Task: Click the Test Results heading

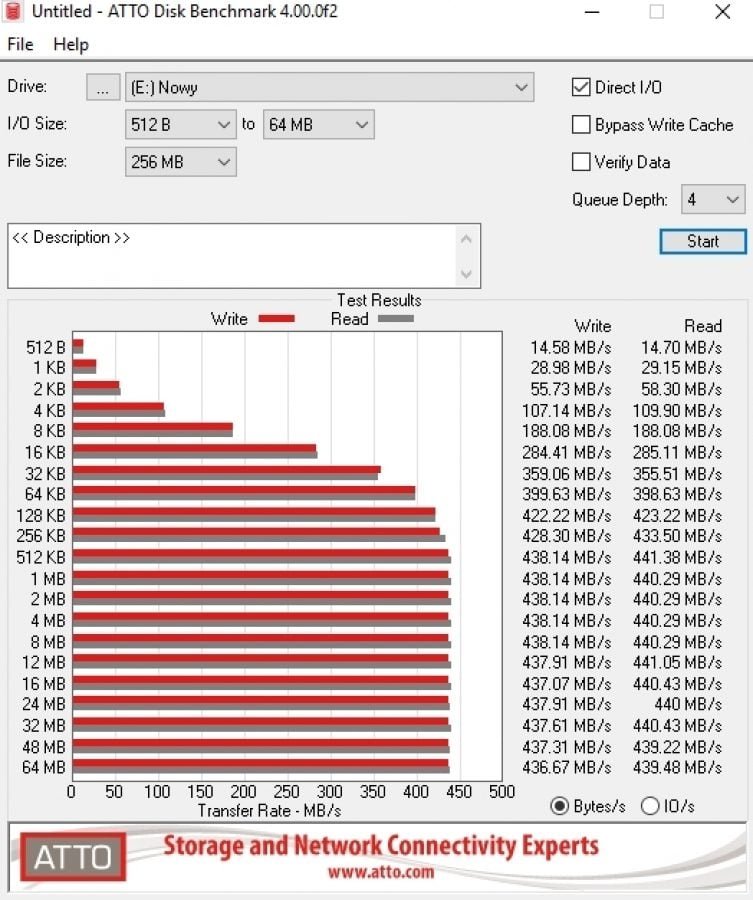Action: [x=379, y=300]
